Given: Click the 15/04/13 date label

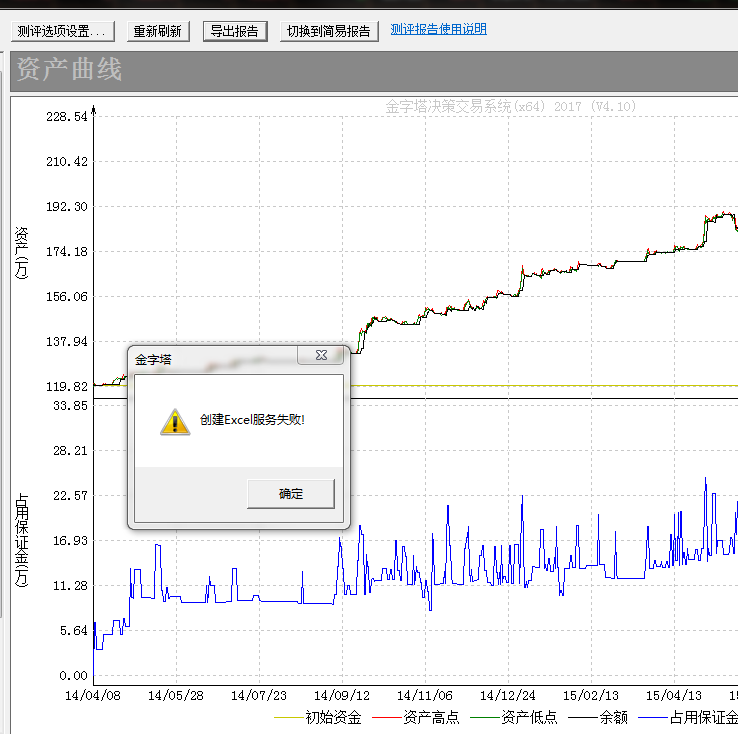Looking at the screenshot, I should pos(674,695).
